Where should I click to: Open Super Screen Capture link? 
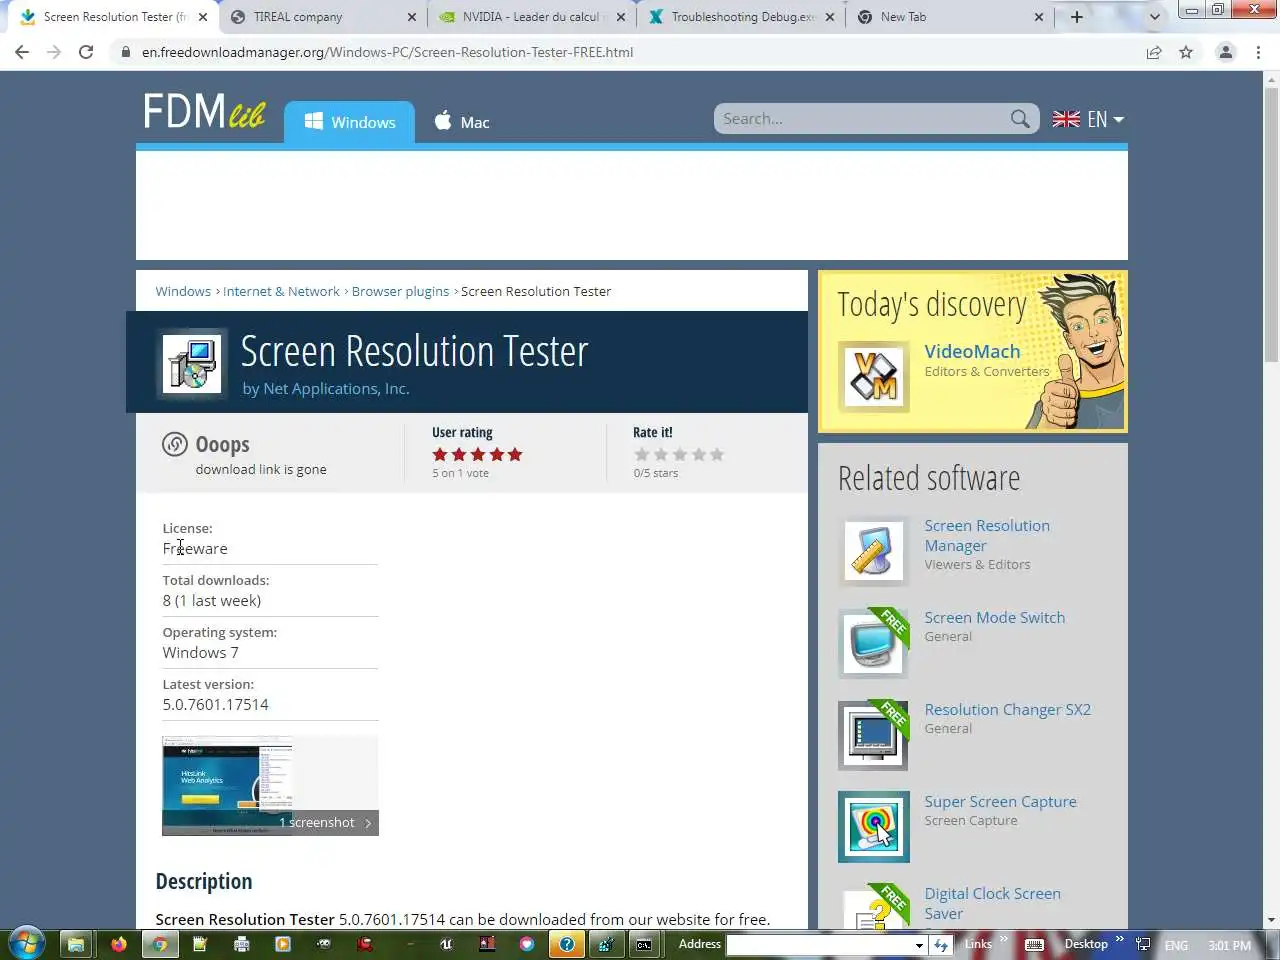1001,801
